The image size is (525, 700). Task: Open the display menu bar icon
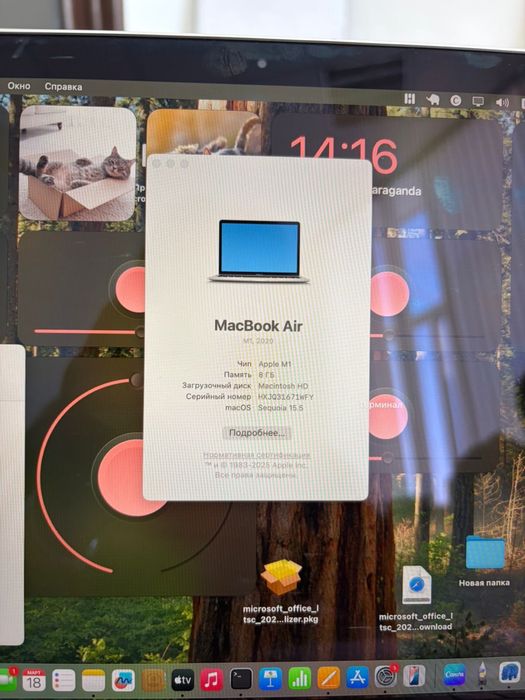(478, 101)
